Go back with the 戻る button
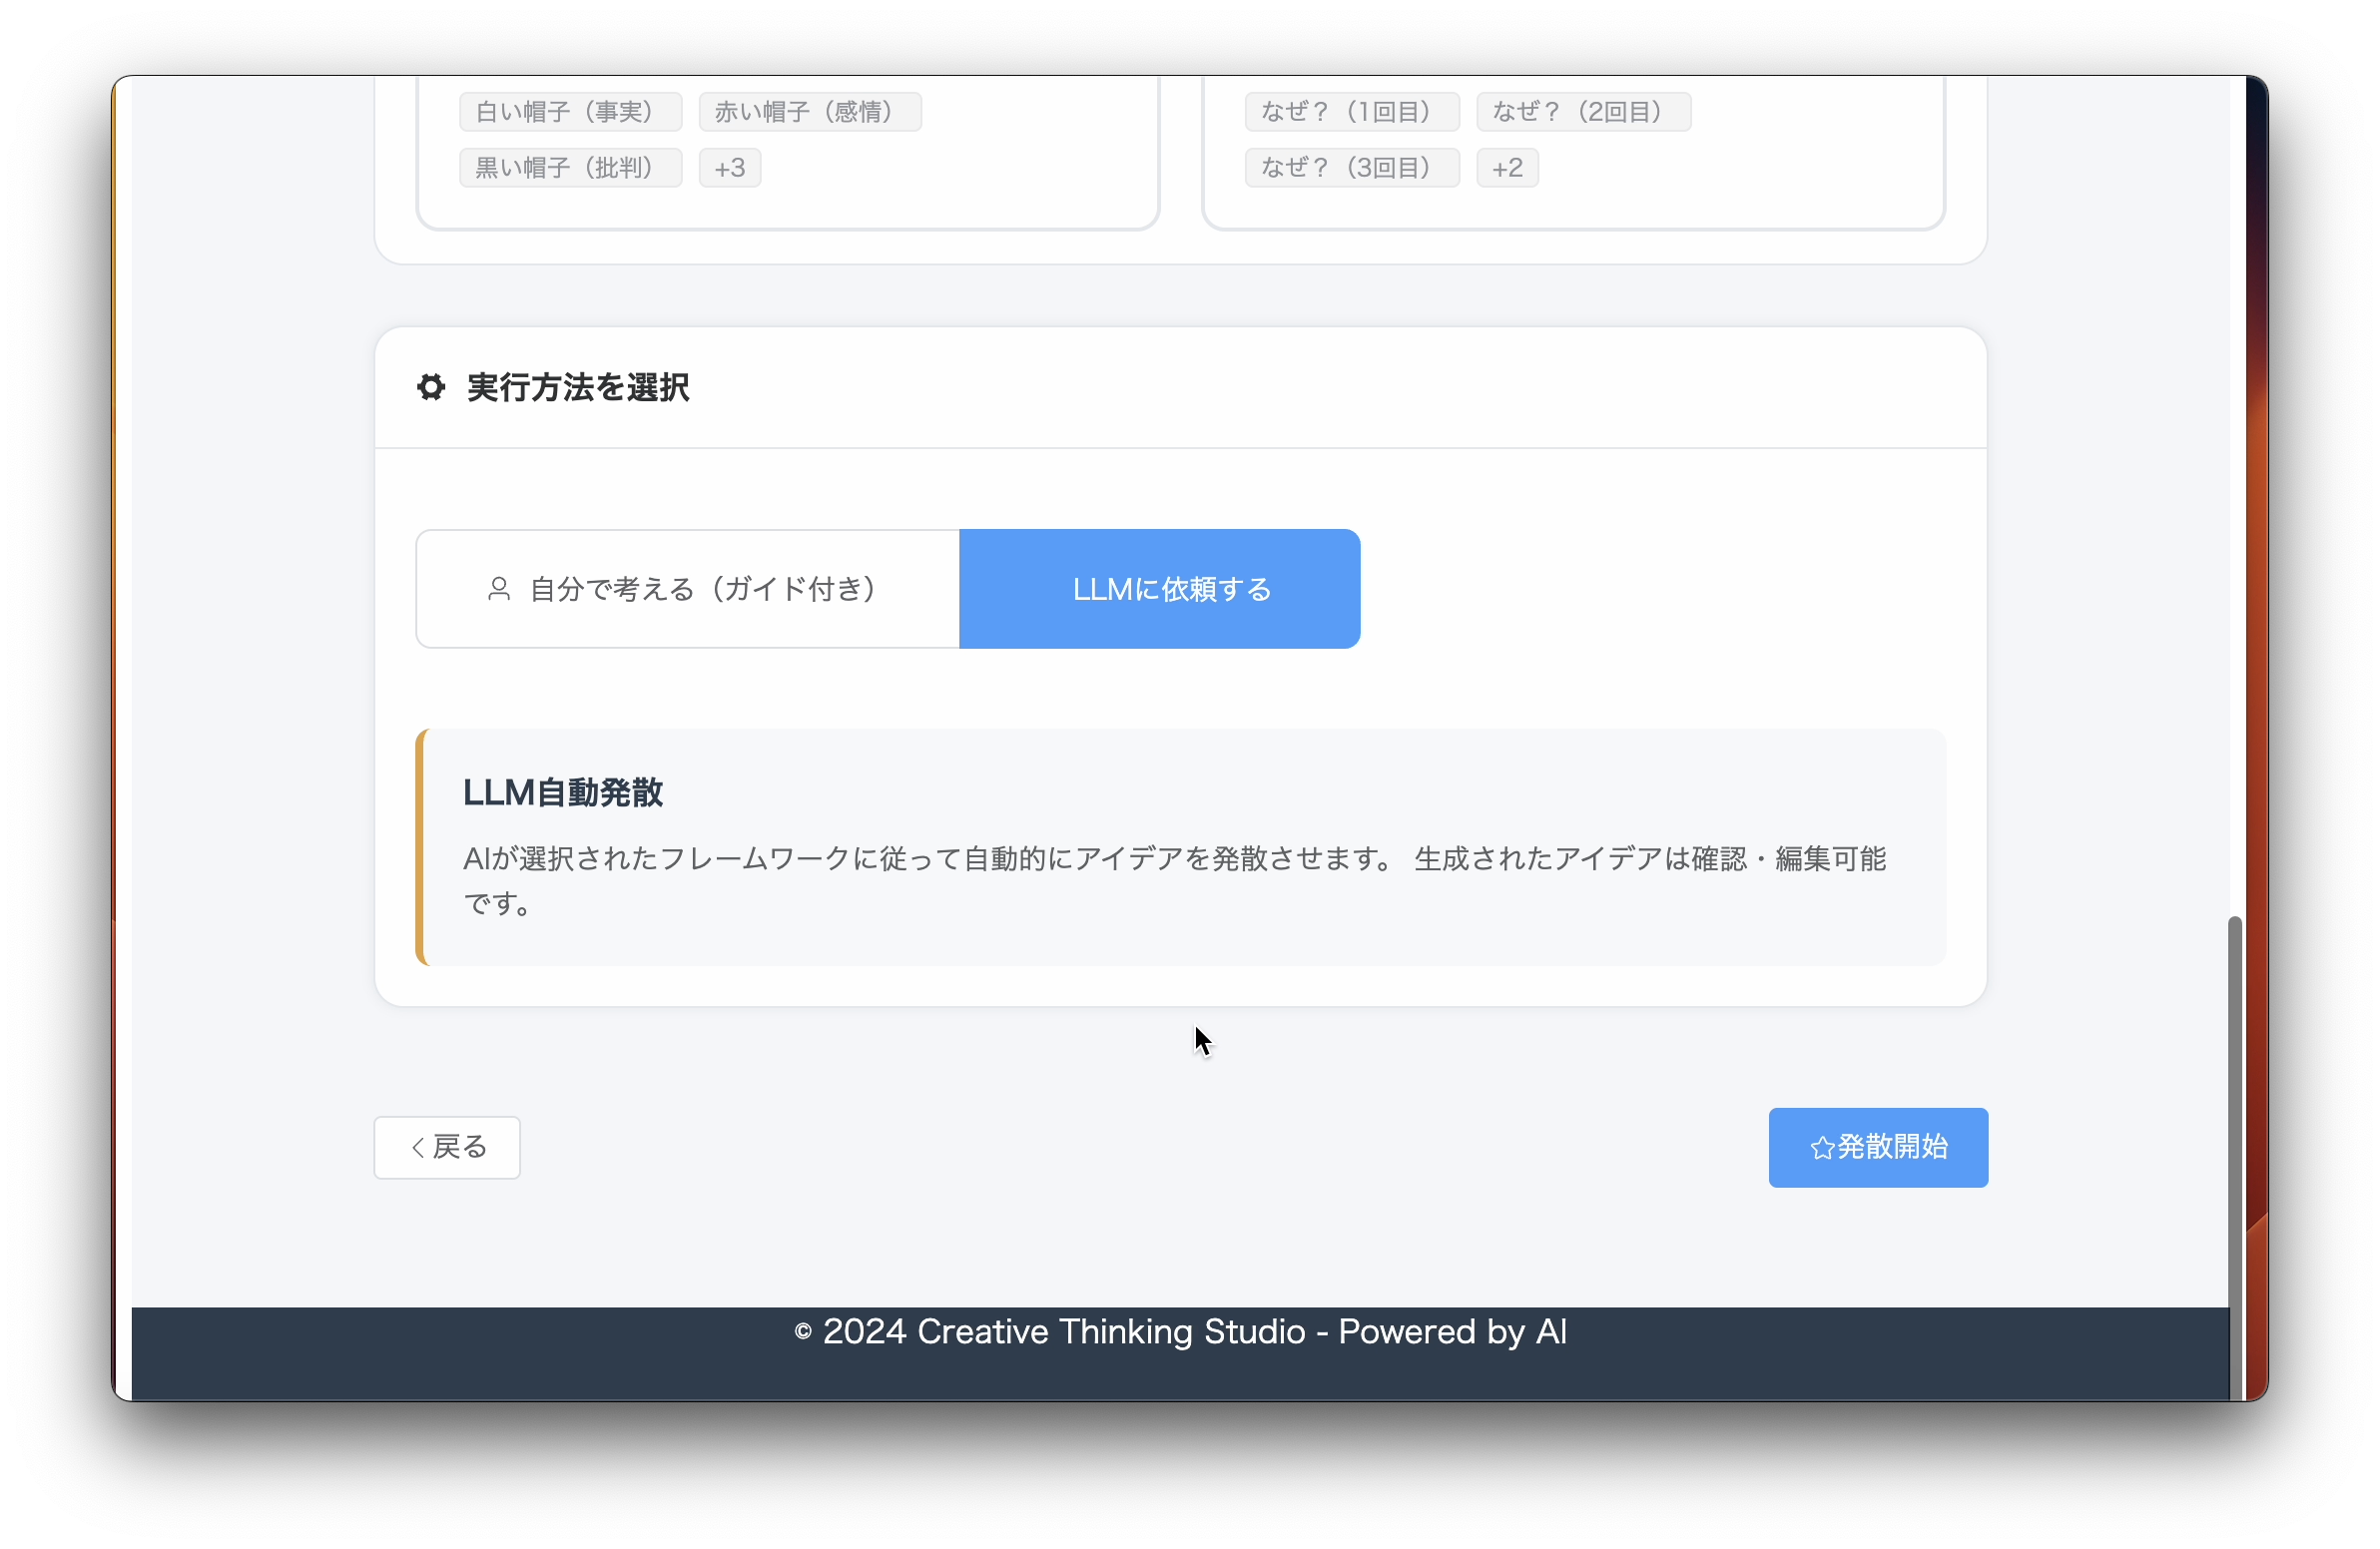The height and width of the screenshot is (1549, 2380). (x=447, y=1147)
